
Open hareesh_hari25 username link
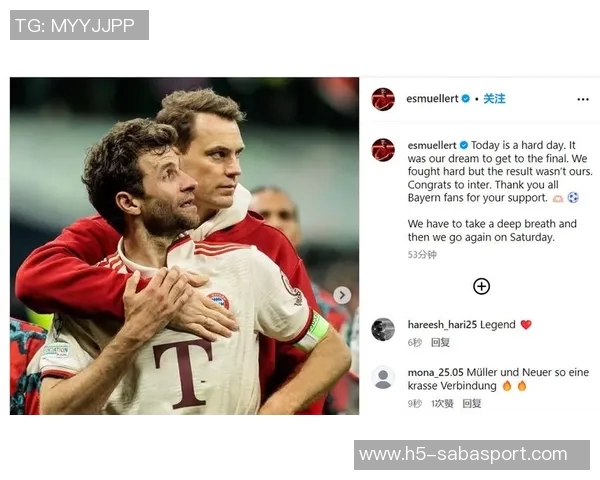coord(442,325)
